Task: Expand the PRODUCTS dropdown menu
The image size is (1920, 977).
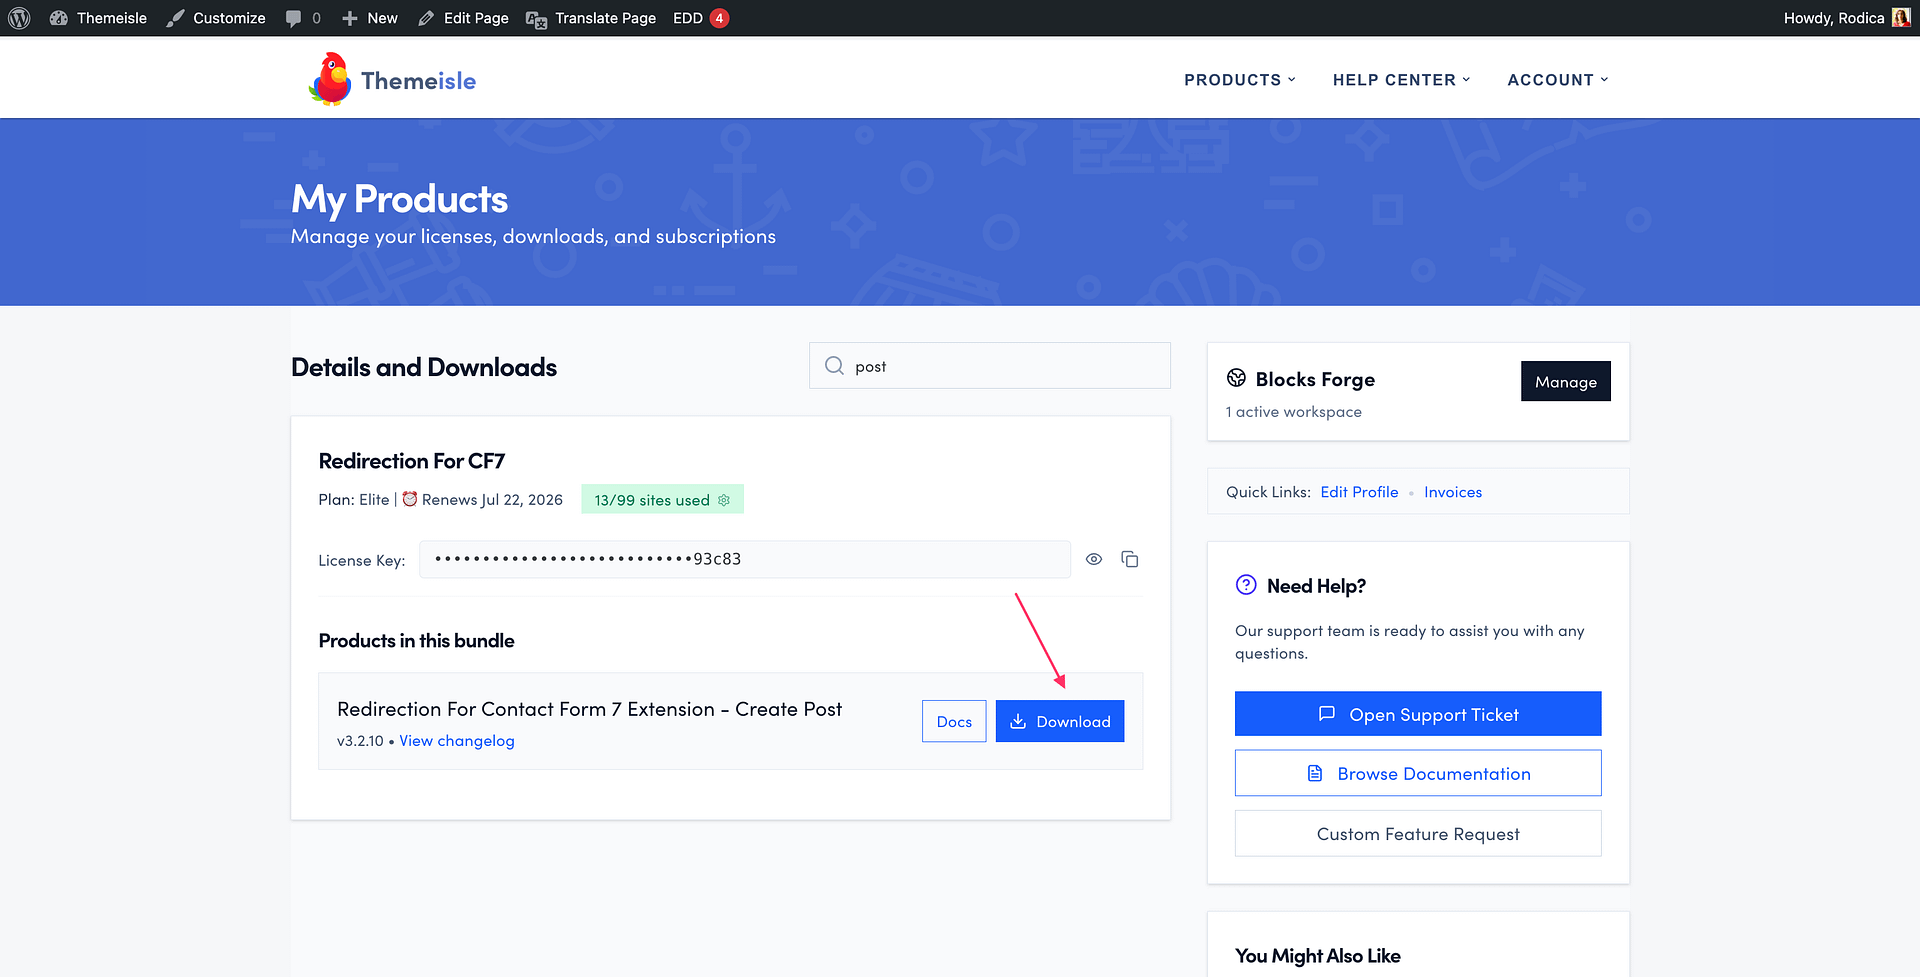Action: (1240, 80)
